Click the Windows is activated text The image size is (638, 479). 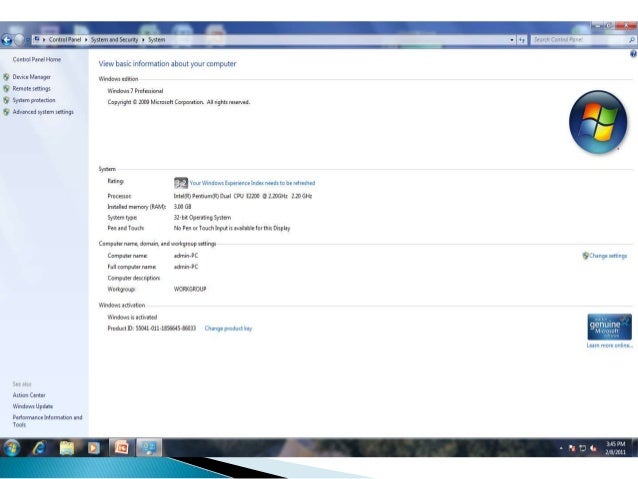coord(132,317)
